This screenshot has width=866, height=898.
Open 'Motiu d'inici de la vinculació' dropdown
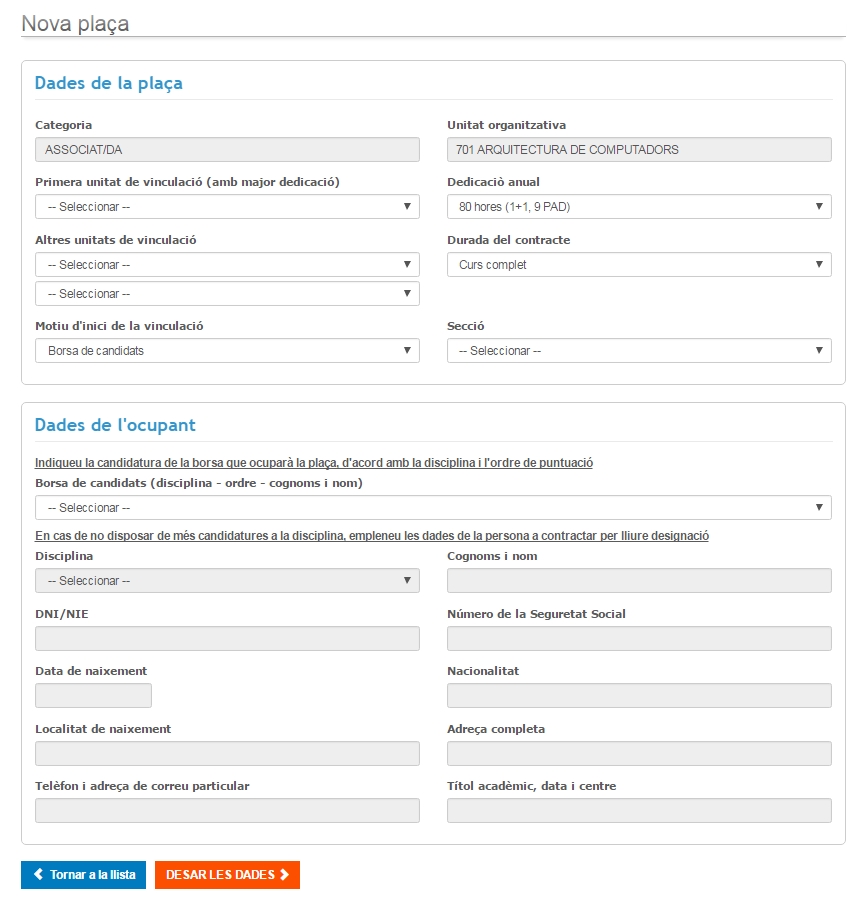click(x=227, y=351)
